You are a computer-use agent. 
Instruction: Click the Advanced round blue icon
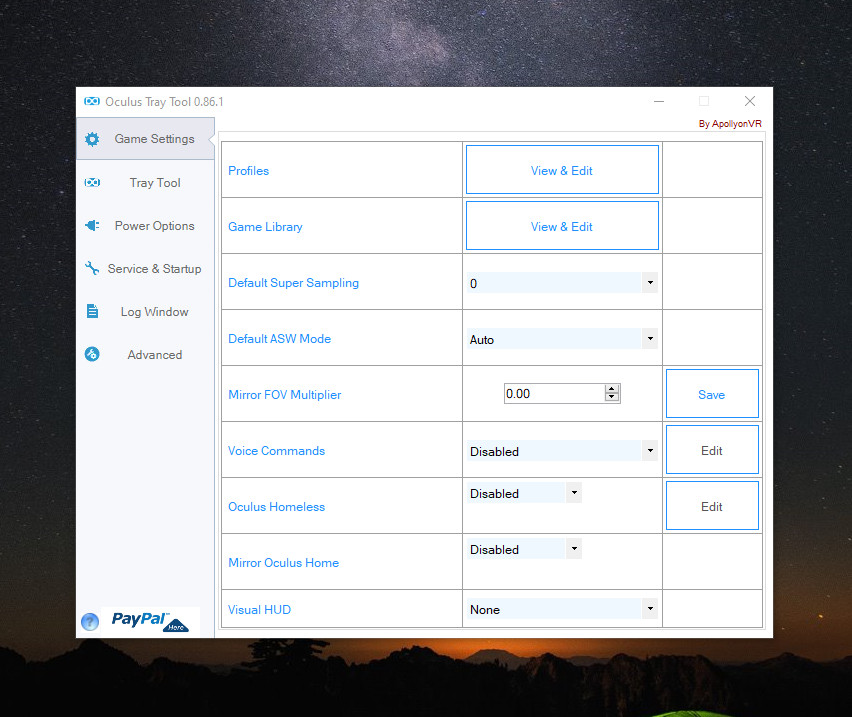[x=92, y=354]
